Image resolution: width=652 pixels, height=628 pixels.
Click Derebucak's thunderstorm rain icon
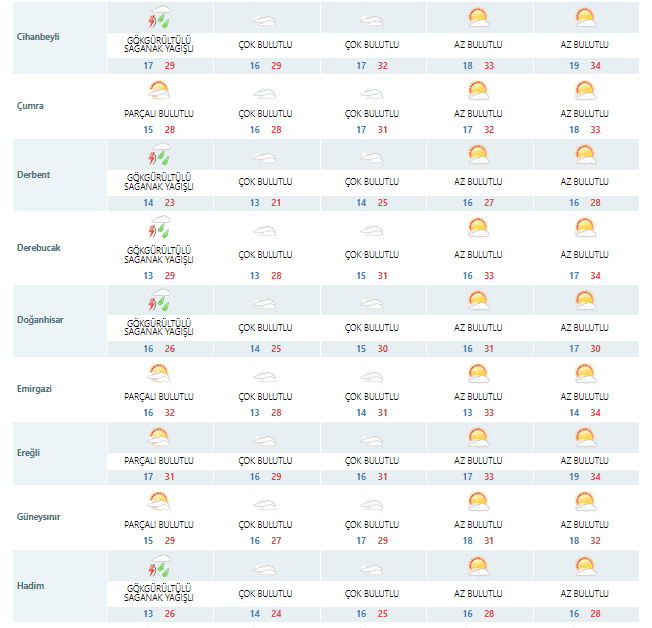(159, 229)
